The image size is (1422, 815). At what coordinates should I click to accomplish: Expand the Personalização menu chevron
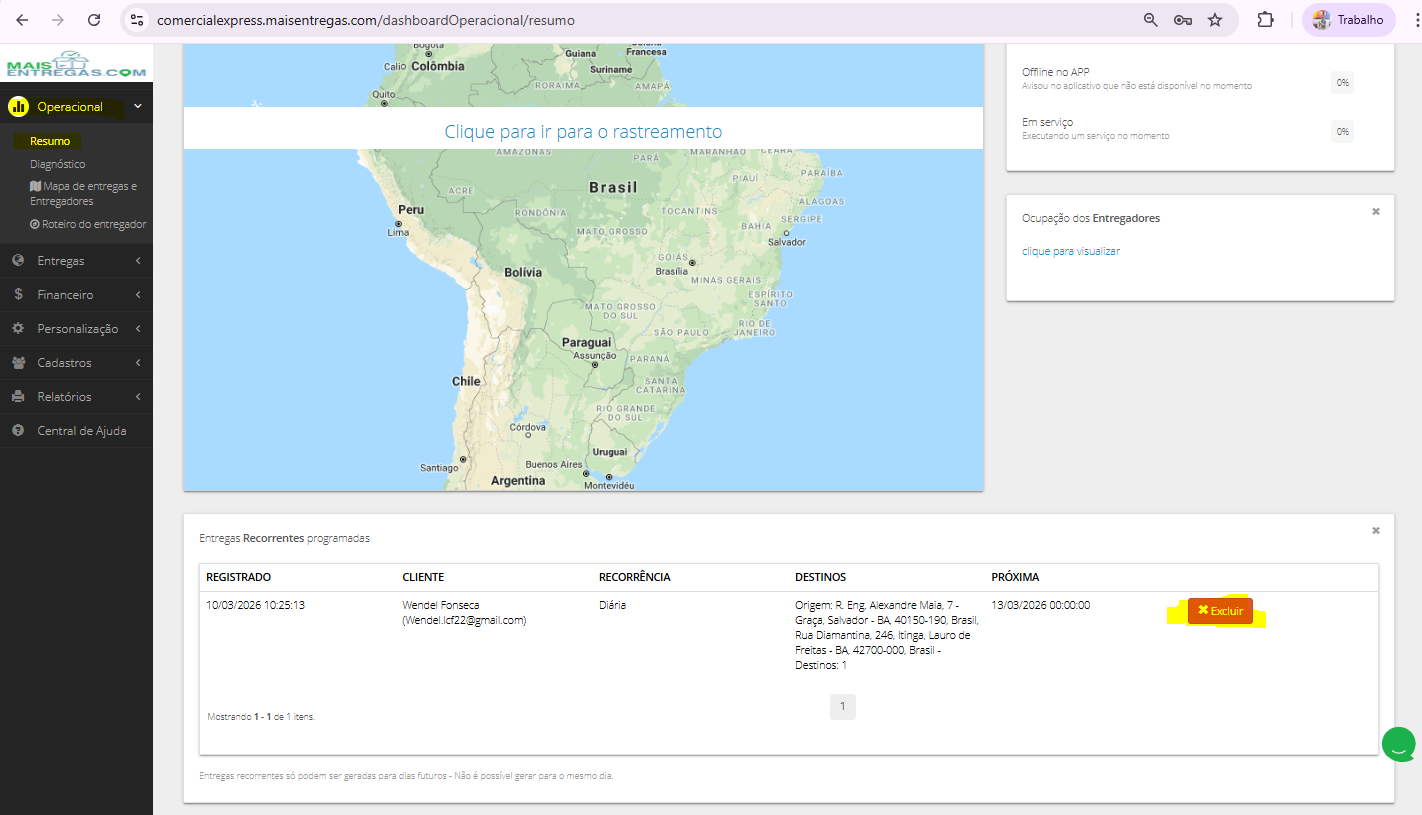point(138,329)
